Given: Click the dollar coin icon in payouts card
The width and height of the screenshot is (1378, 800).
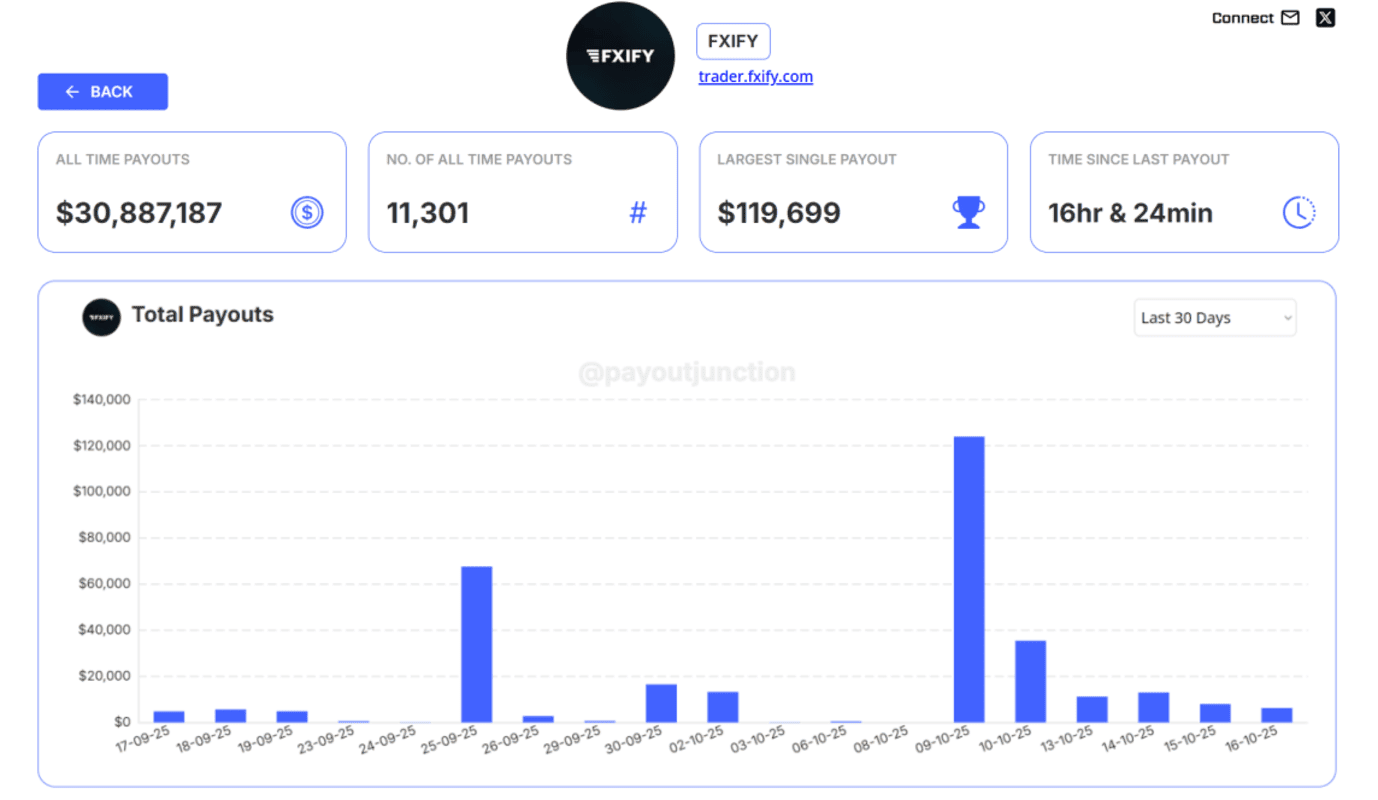Looking at the screenshot, I should pyautogui.click(x=307, y=212).
